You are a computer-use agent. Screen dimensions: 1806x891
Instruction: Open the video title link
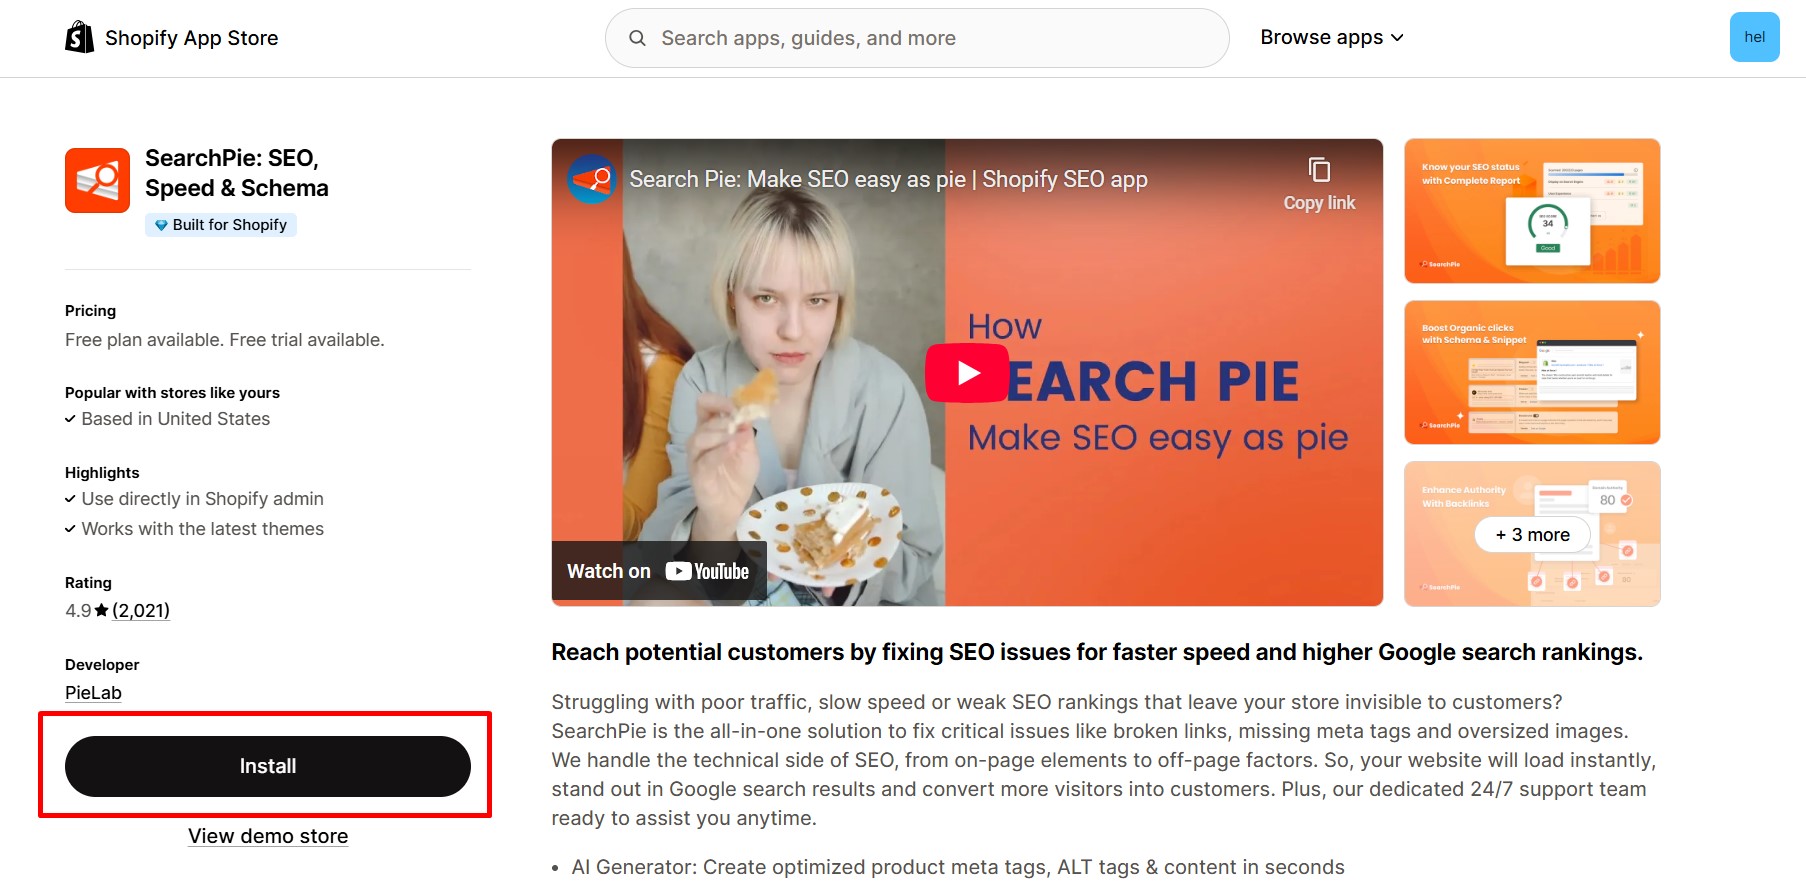pos(888,179)
